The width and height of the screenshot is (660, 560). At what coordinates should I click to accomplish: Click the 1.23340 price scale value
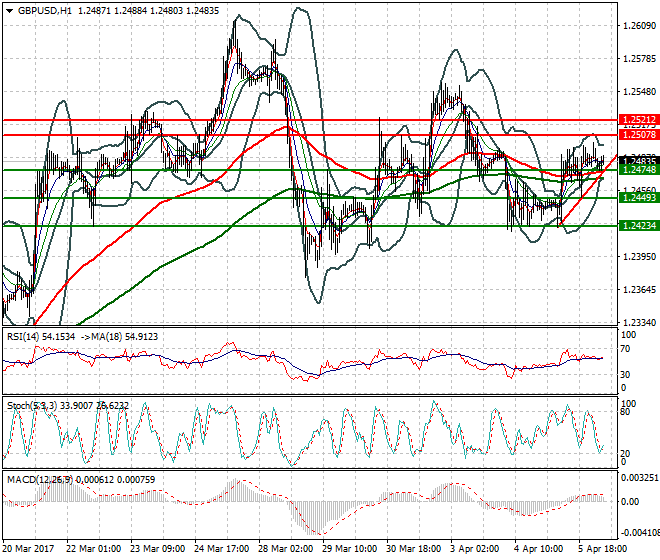(639, 323)
